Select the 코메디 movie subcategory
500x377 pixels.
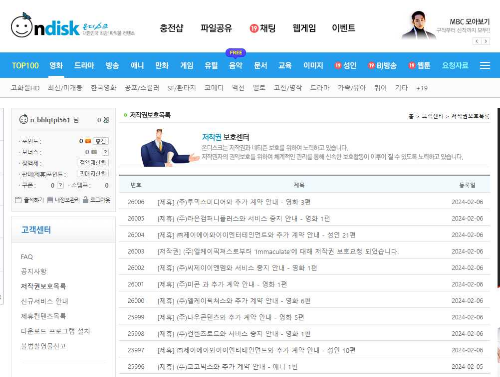tap(214, 88)
